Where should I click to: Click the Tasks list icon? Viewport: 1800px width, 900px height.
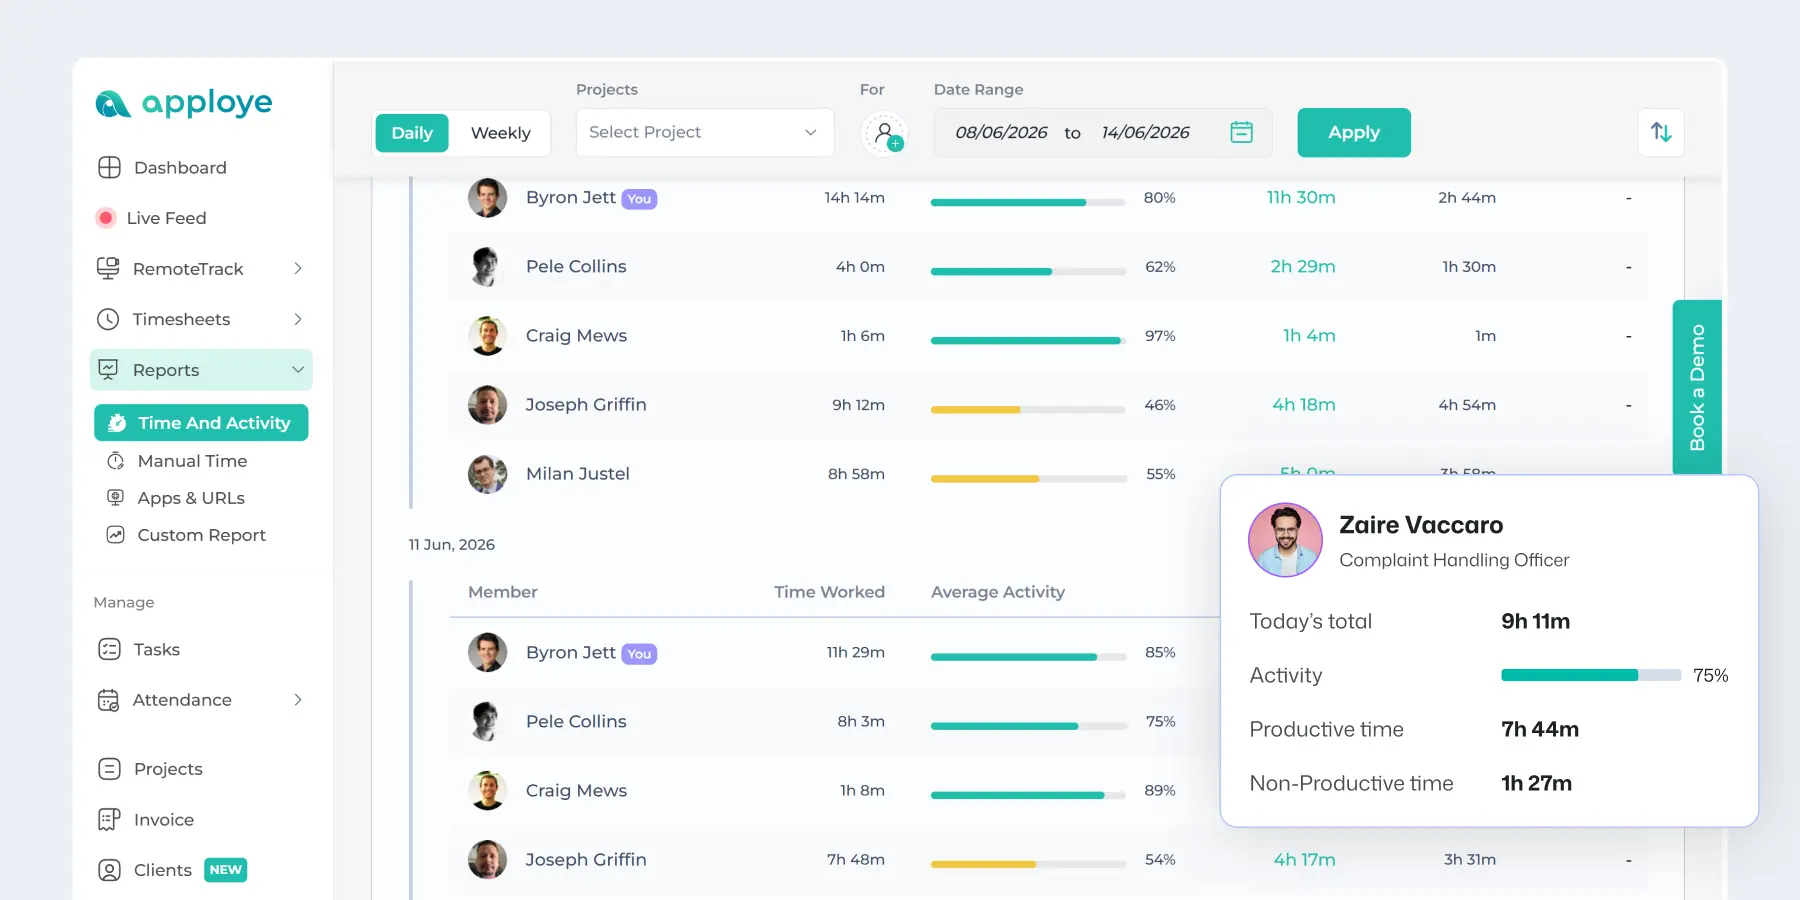pyautogui.click(x=109, y=649)
